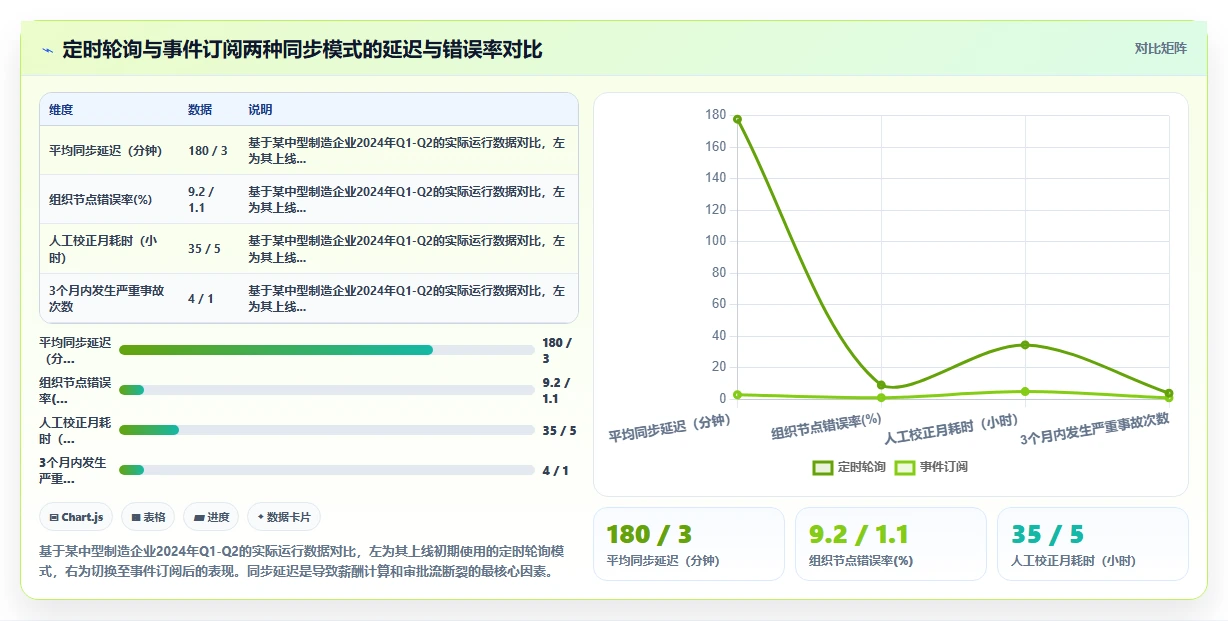Open the 180 / 3 平均同步延迟 data card

point(689,544)
